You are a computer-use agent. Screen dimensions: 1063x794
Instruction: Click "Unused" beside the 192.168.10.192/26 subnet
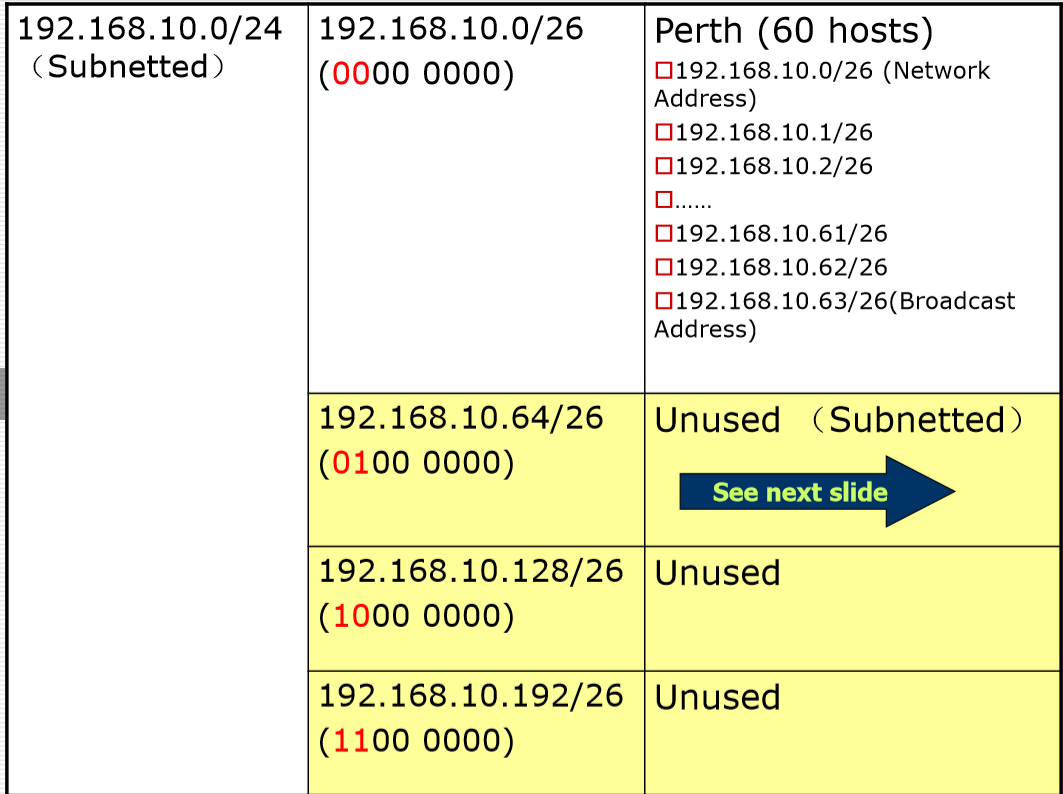pos(717,697)
